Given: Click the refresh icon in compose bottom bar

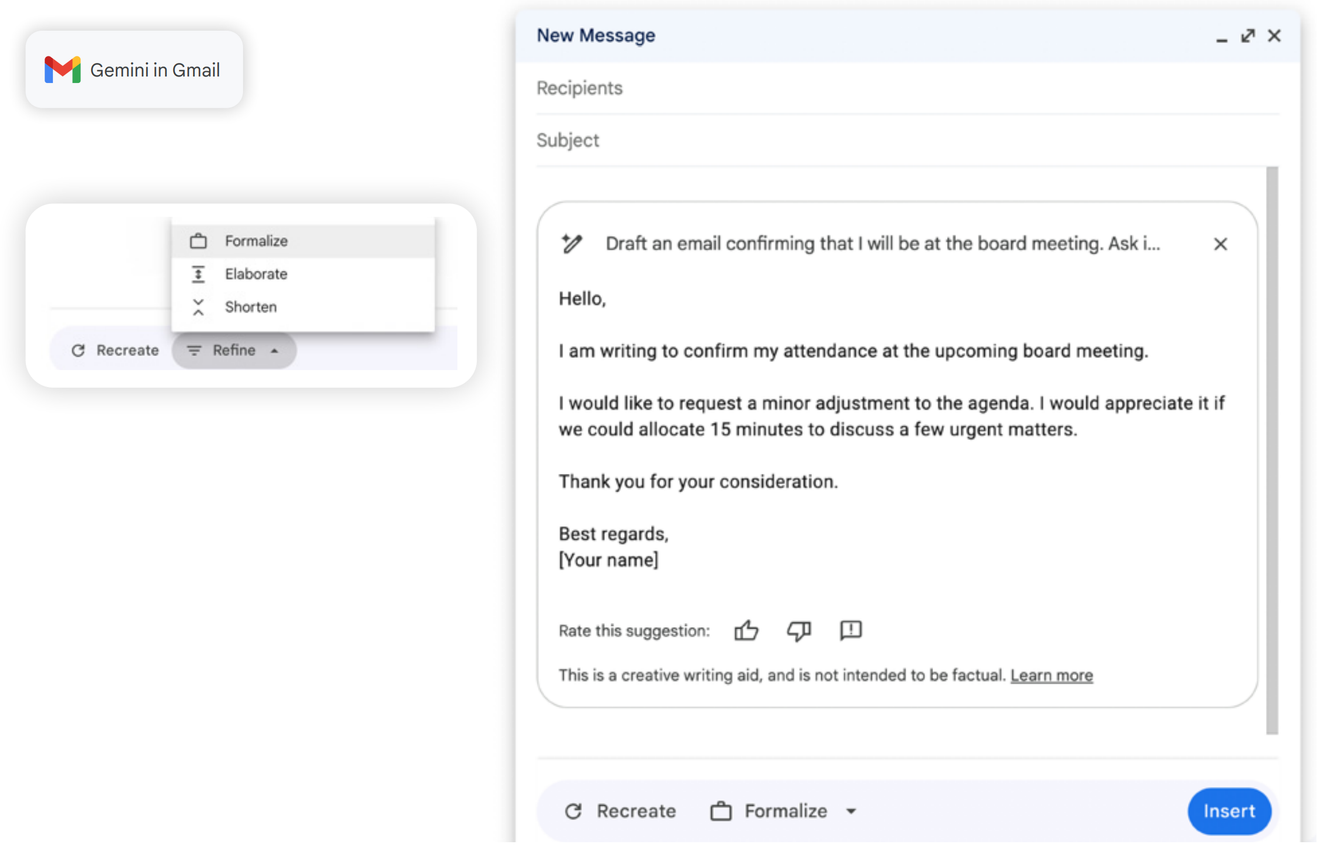Looking at the screenshot, I should point(573,811).
